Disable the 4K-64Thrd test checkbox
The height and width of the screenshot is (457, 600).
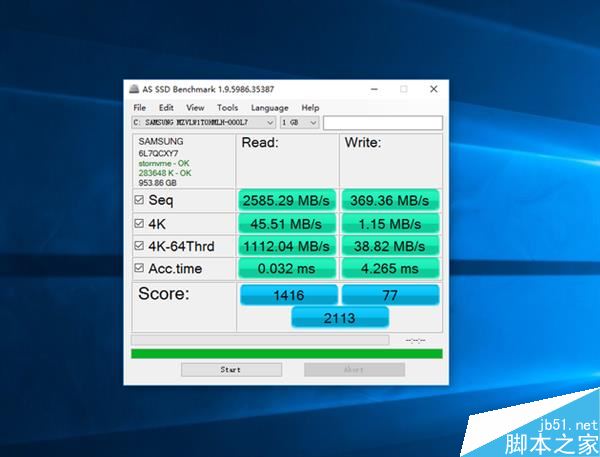pyautogui.click(x=139, y=245)
